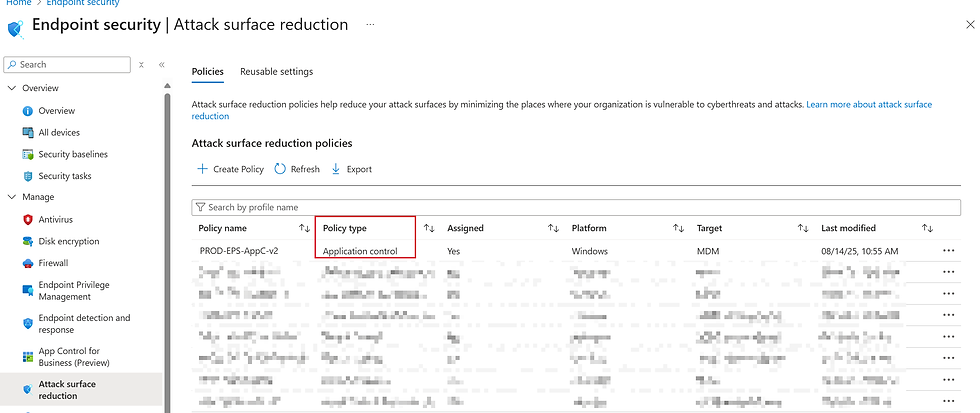Screen dimensions: 980x413
Task: Open Overview item in sidebar
Action: click(x=56, y=111)
